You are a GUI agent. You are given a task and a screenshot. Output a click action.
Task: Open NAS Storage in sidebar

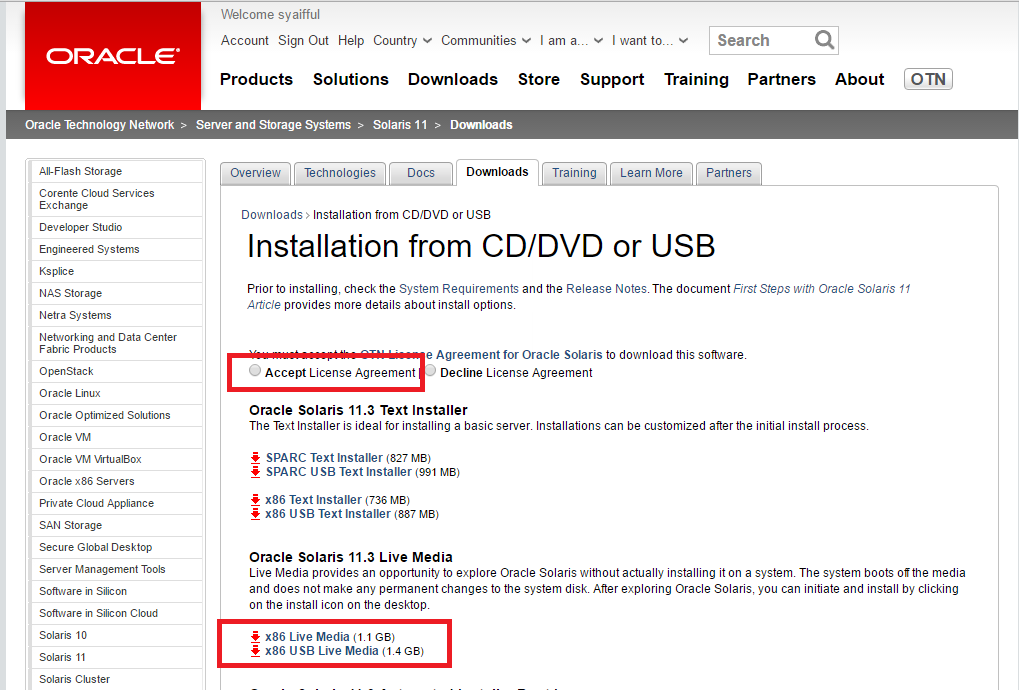116,294
